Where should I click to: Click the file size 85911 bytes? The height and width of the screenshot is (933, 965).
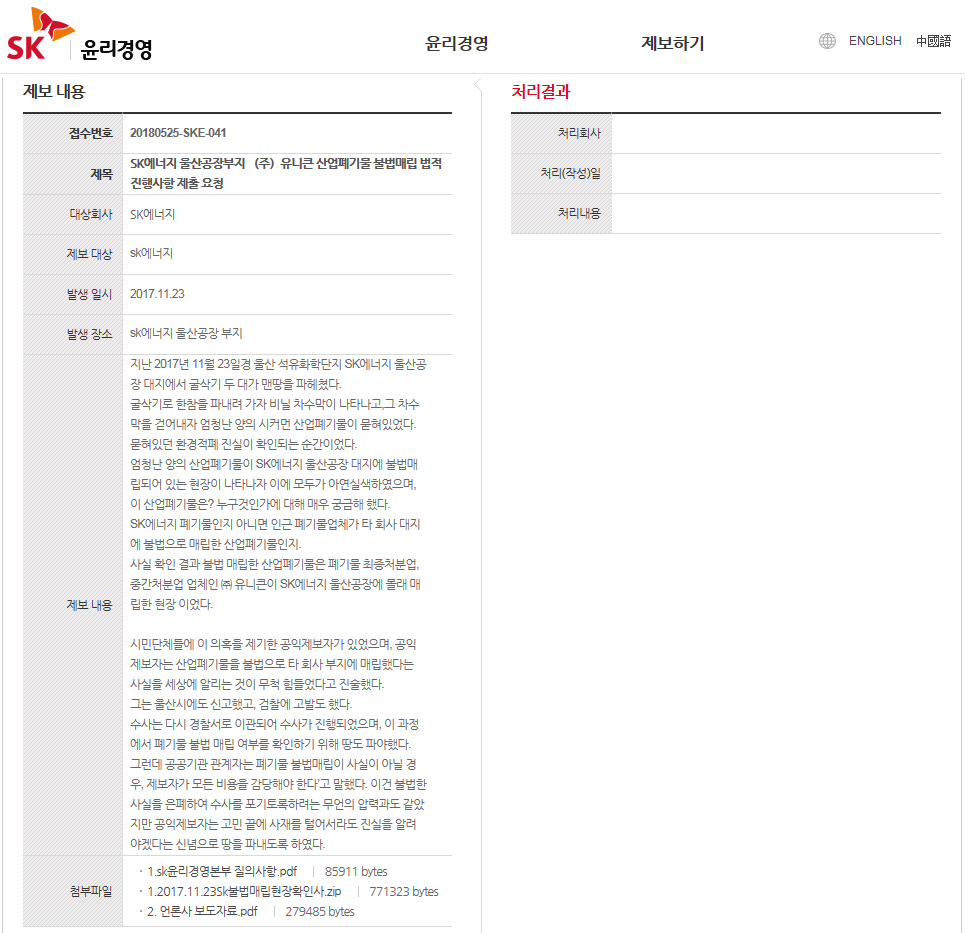pos(356,871)
